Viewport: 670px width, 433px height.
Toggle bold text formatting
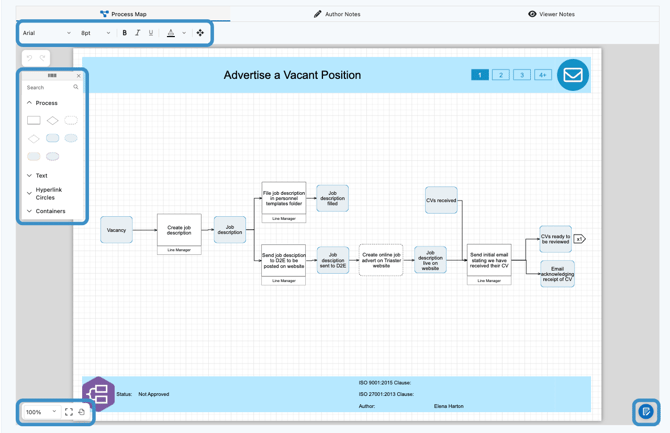click(124, 33)
